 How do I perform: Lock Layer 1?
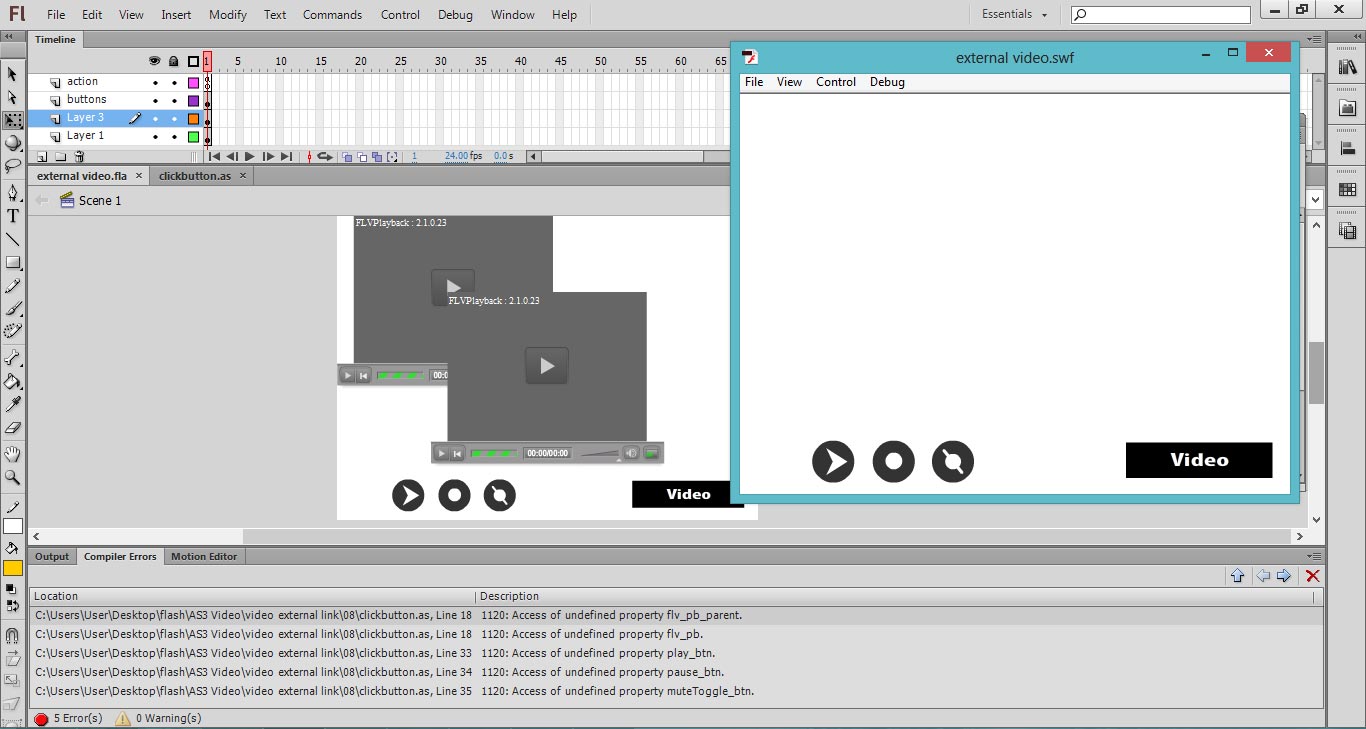point(174,136)
